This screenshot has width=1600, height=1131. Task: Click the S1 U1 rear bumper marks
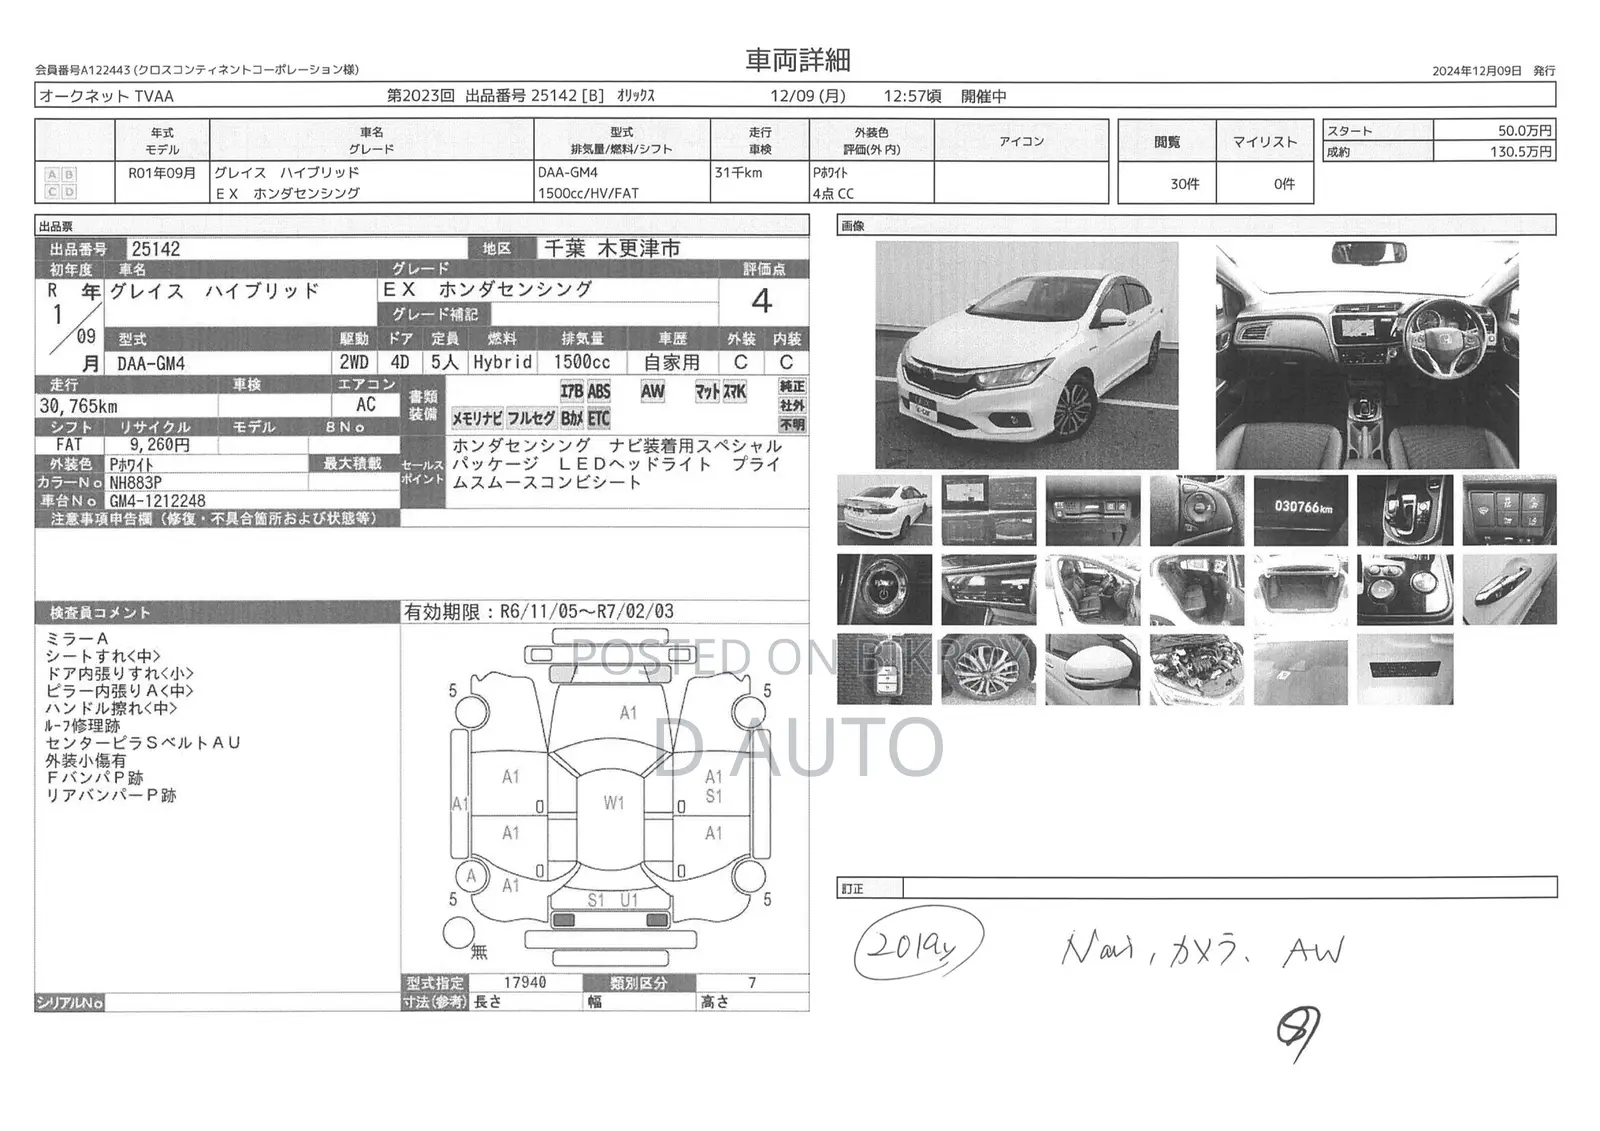(612, 900)
